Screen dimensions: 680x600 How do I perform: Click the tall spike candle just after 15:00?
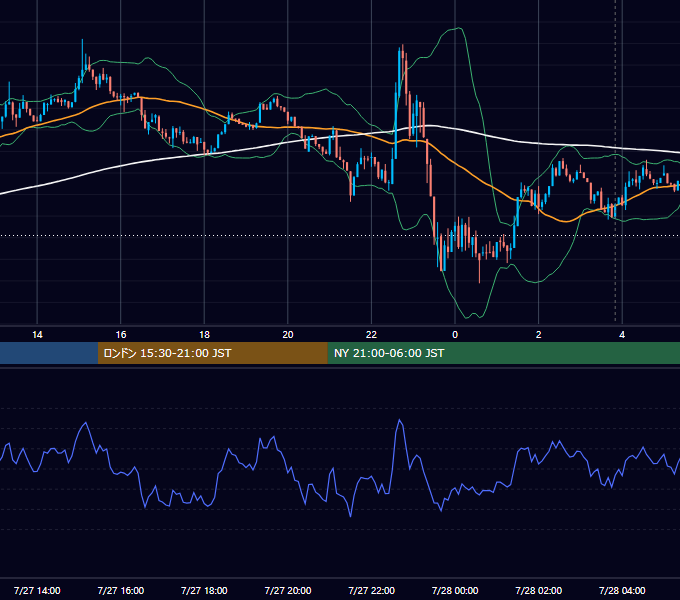(x=82, y=59)
